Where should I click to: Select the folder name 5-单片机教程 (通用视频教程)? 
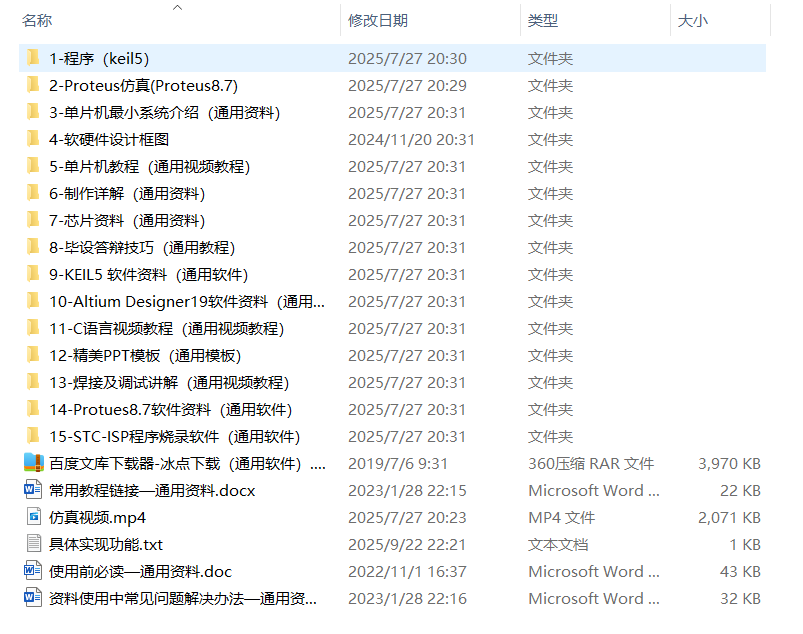pyautogui.click(x=150, y=166)
